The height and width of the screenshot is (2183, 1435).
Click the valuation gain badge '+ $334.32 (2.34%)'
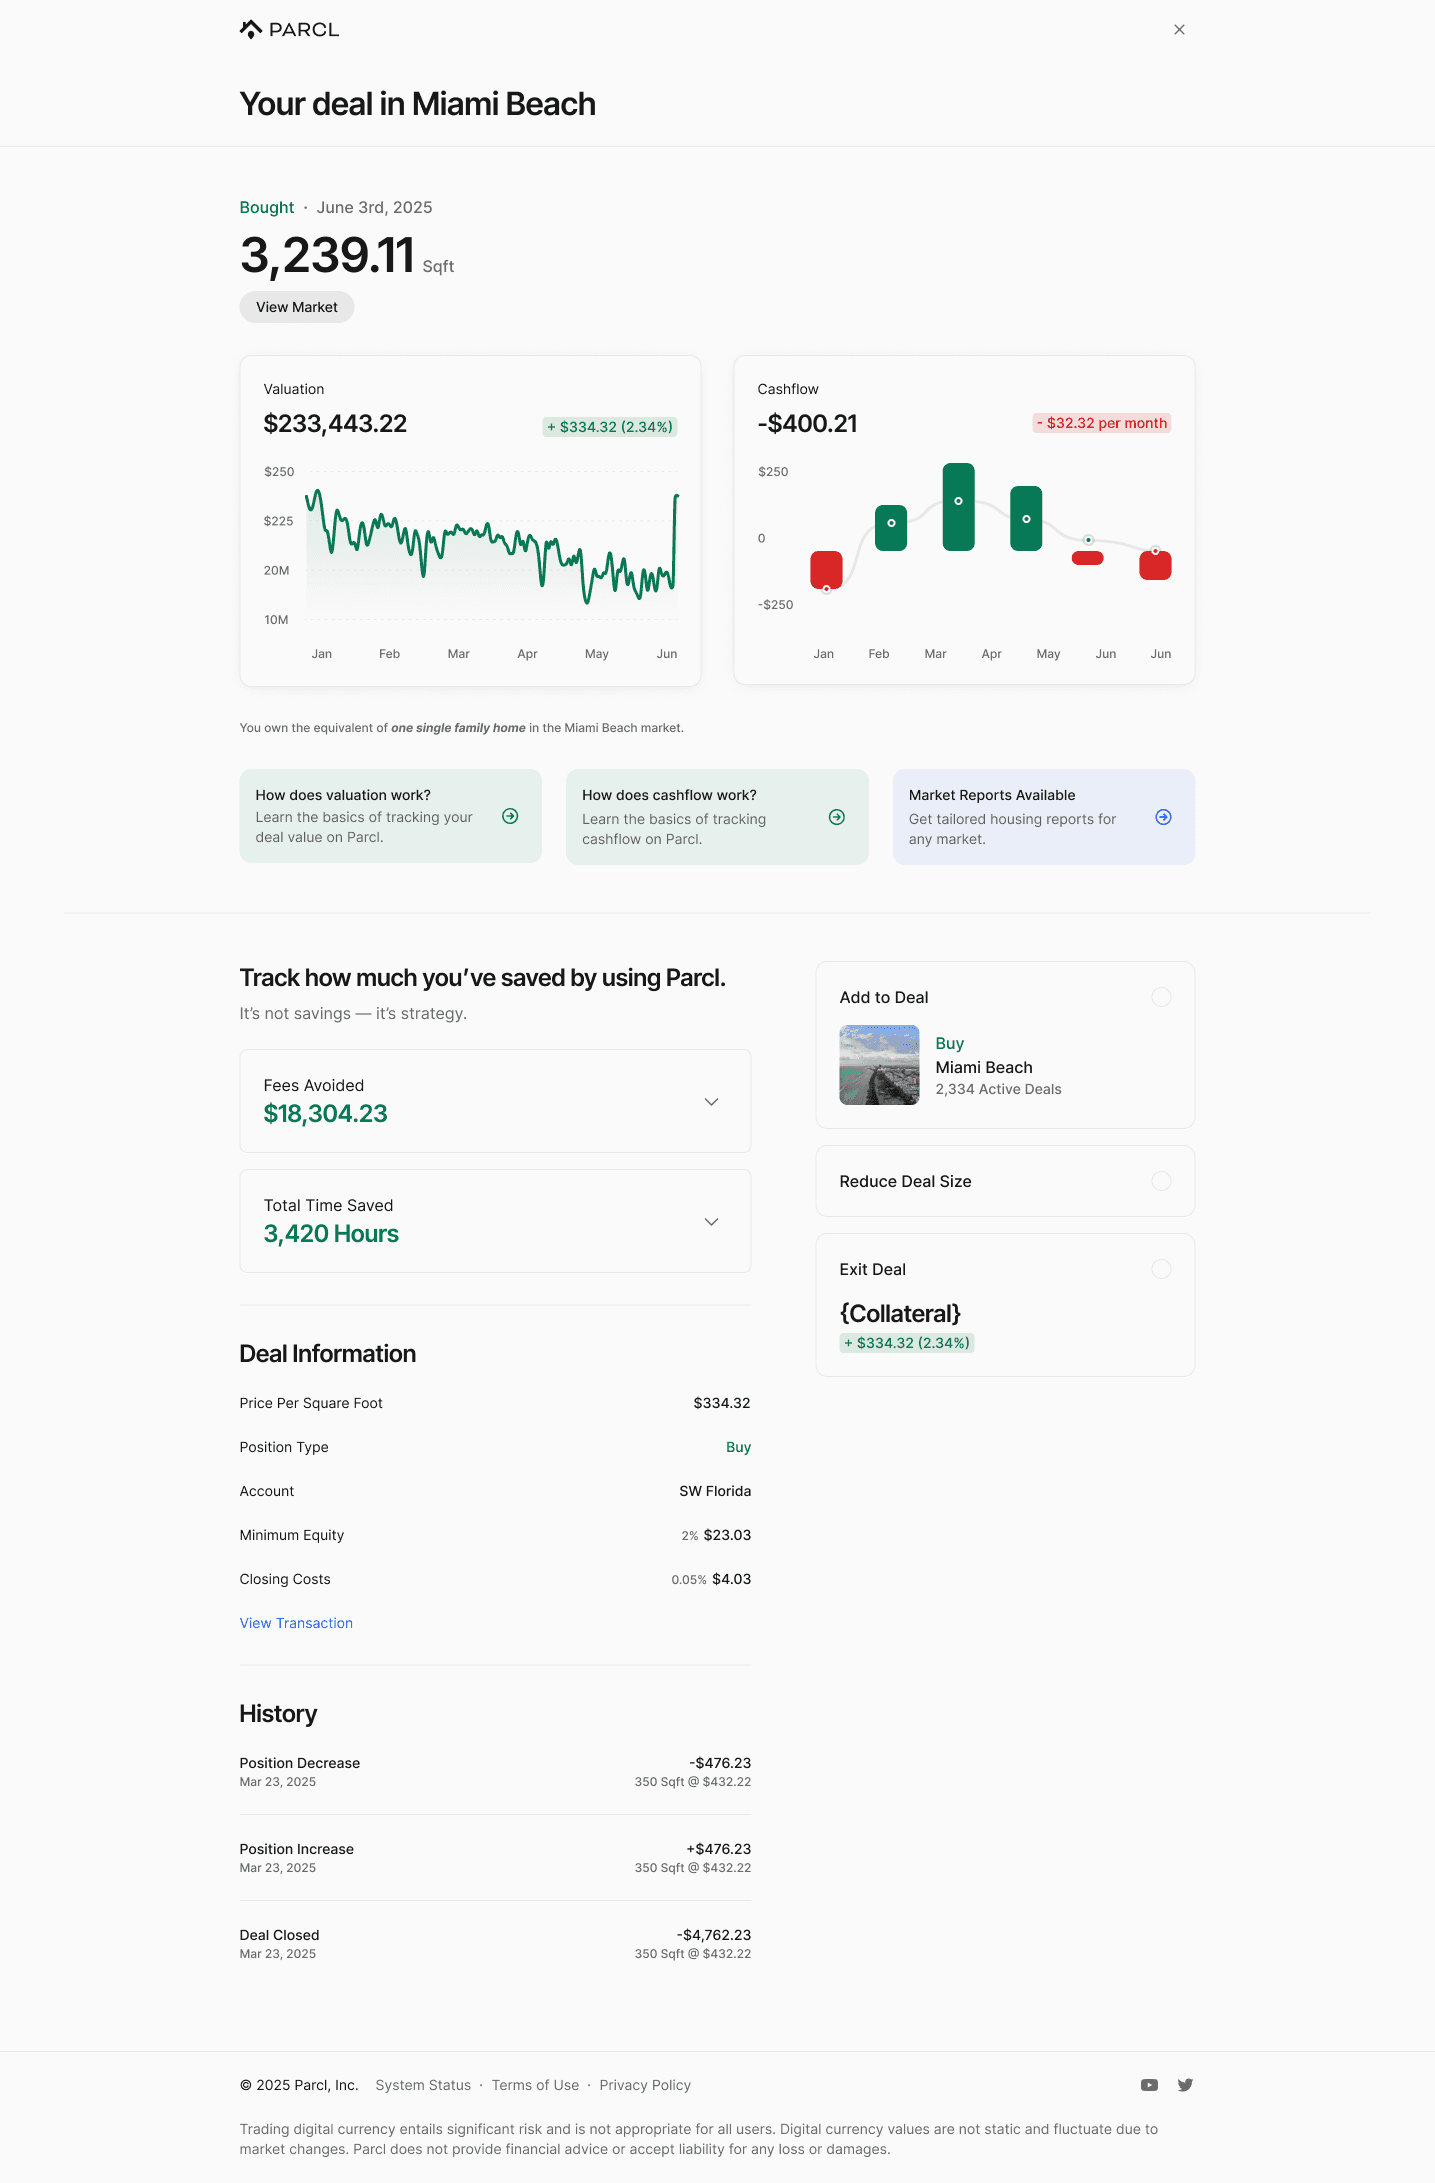[x=610, y=427]
